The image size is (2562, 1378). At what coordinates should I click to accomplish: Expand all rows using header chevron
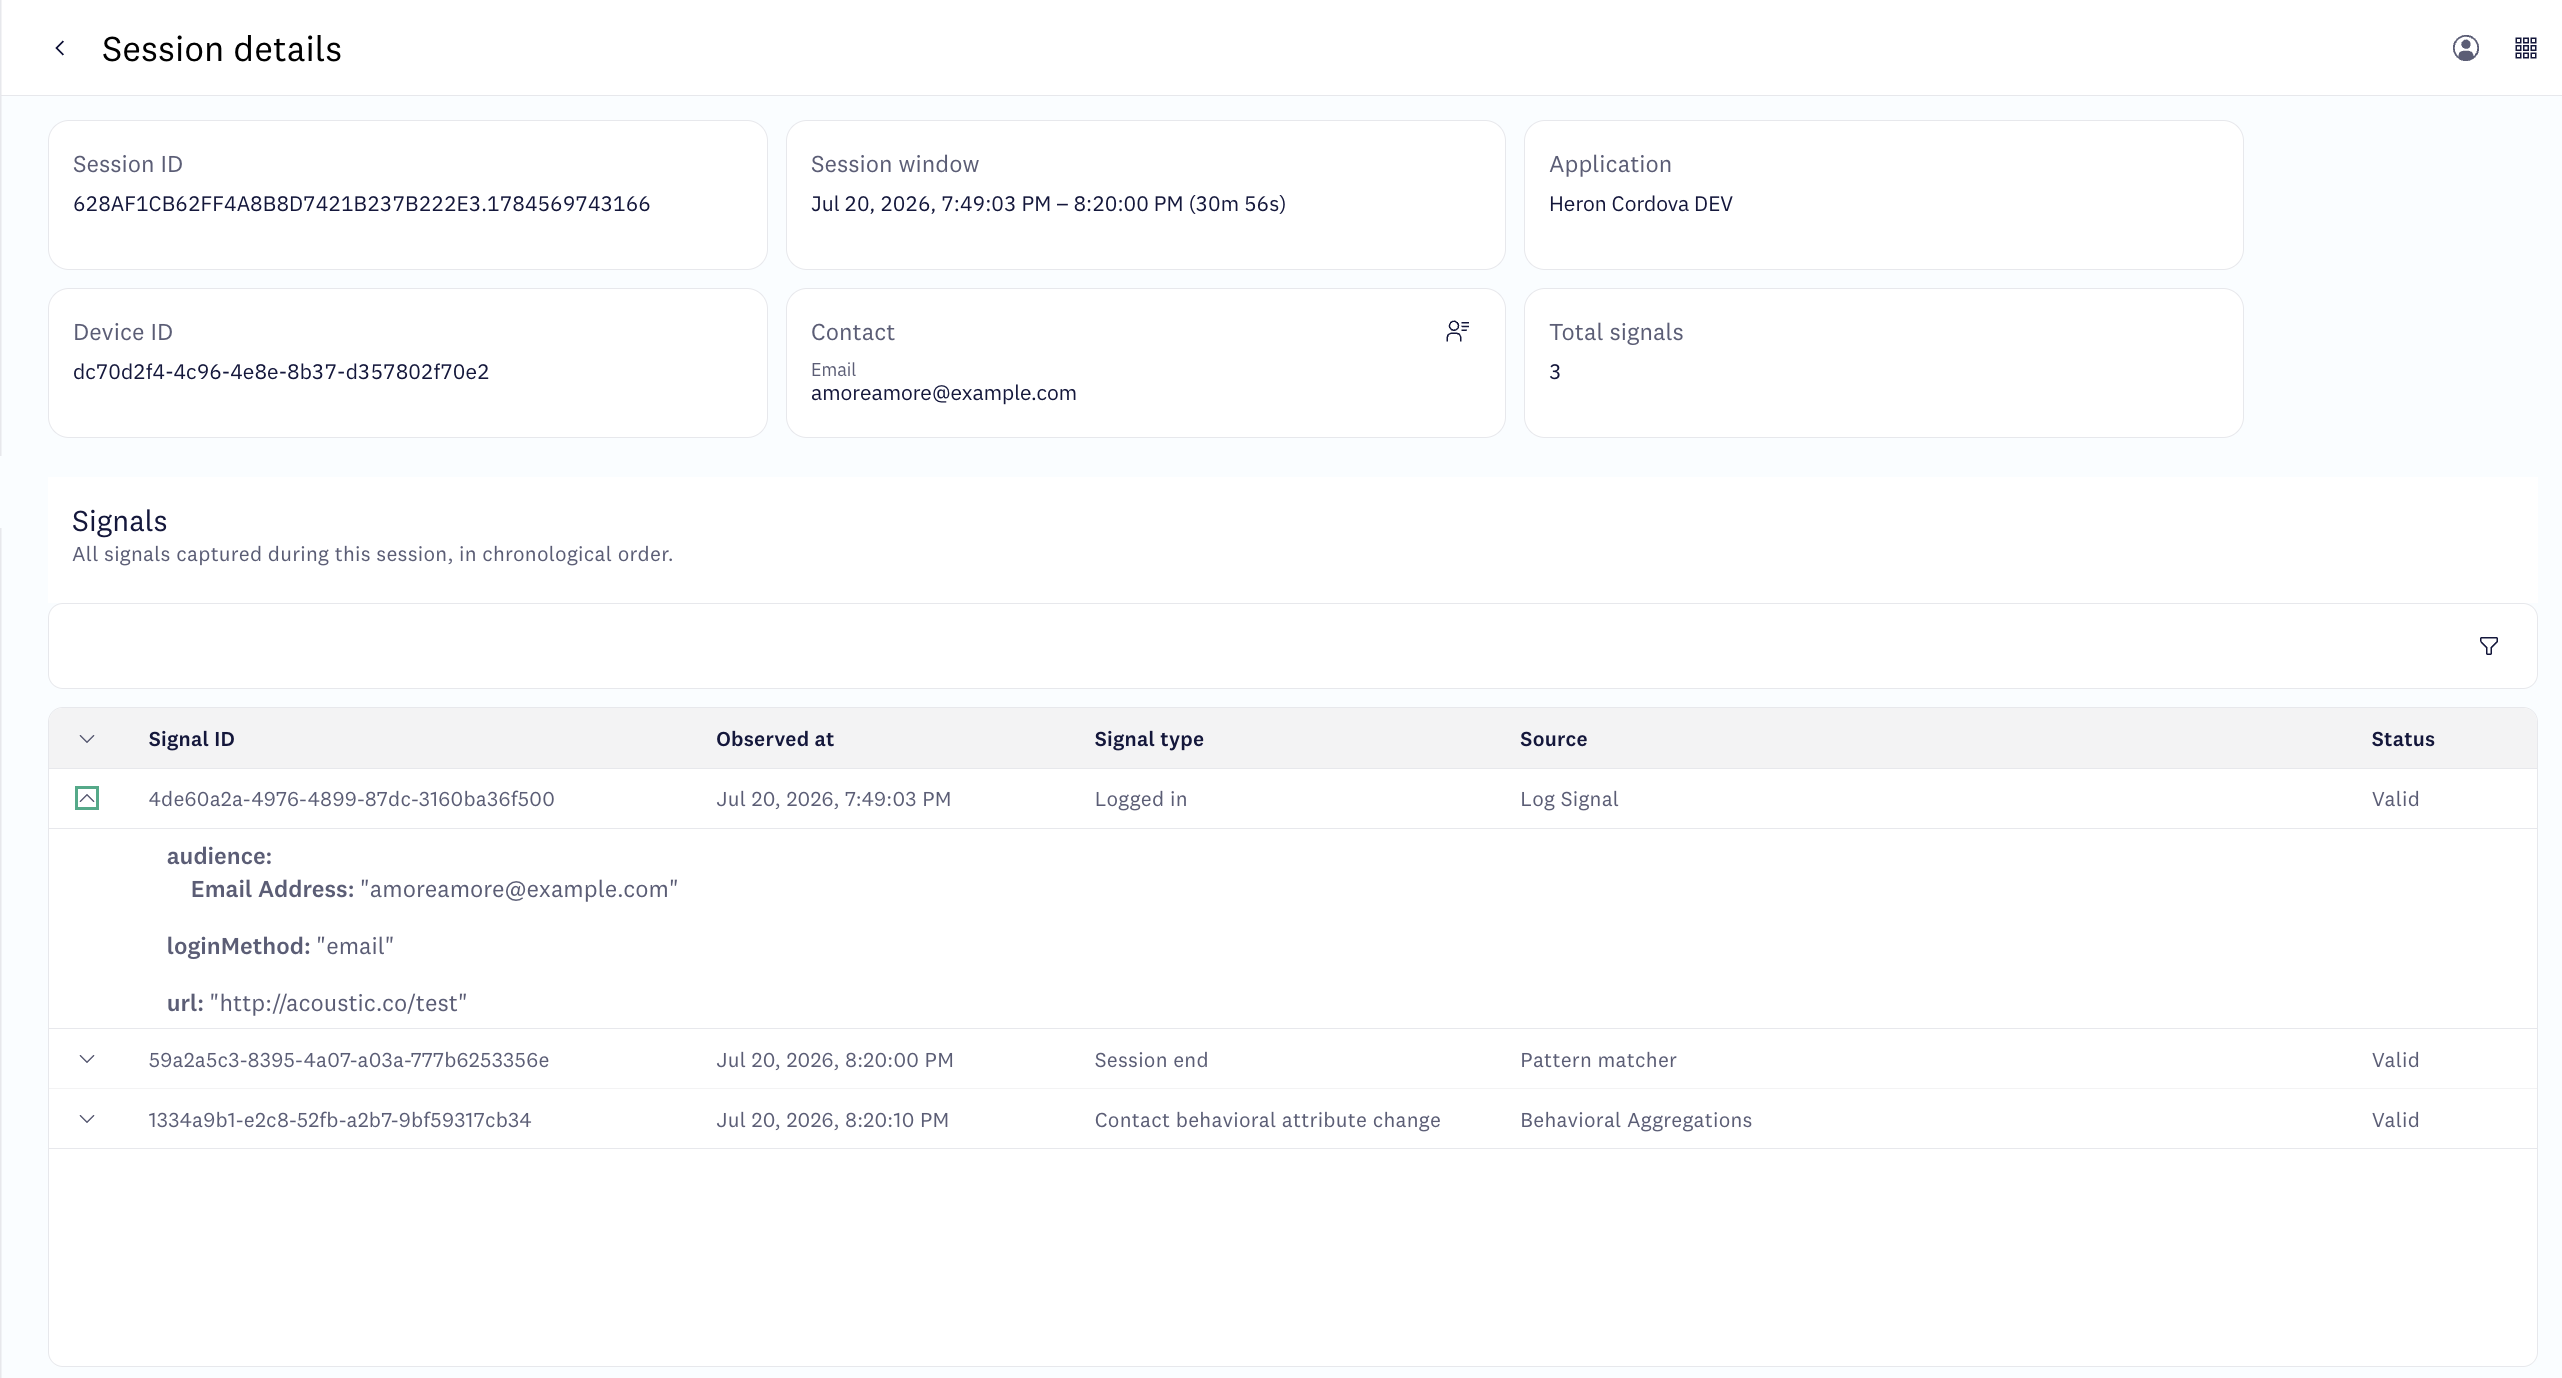point(87,739)
